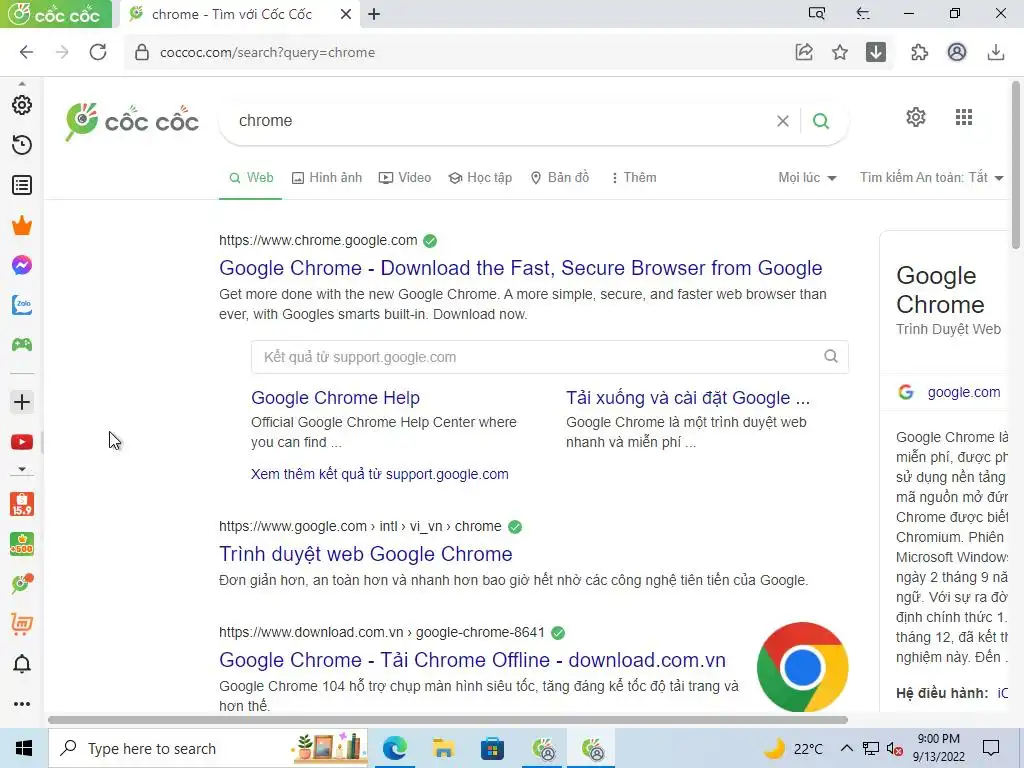Open a new browser tab
The width and height of the screenshot is (1024, 768).
point(374,14)
